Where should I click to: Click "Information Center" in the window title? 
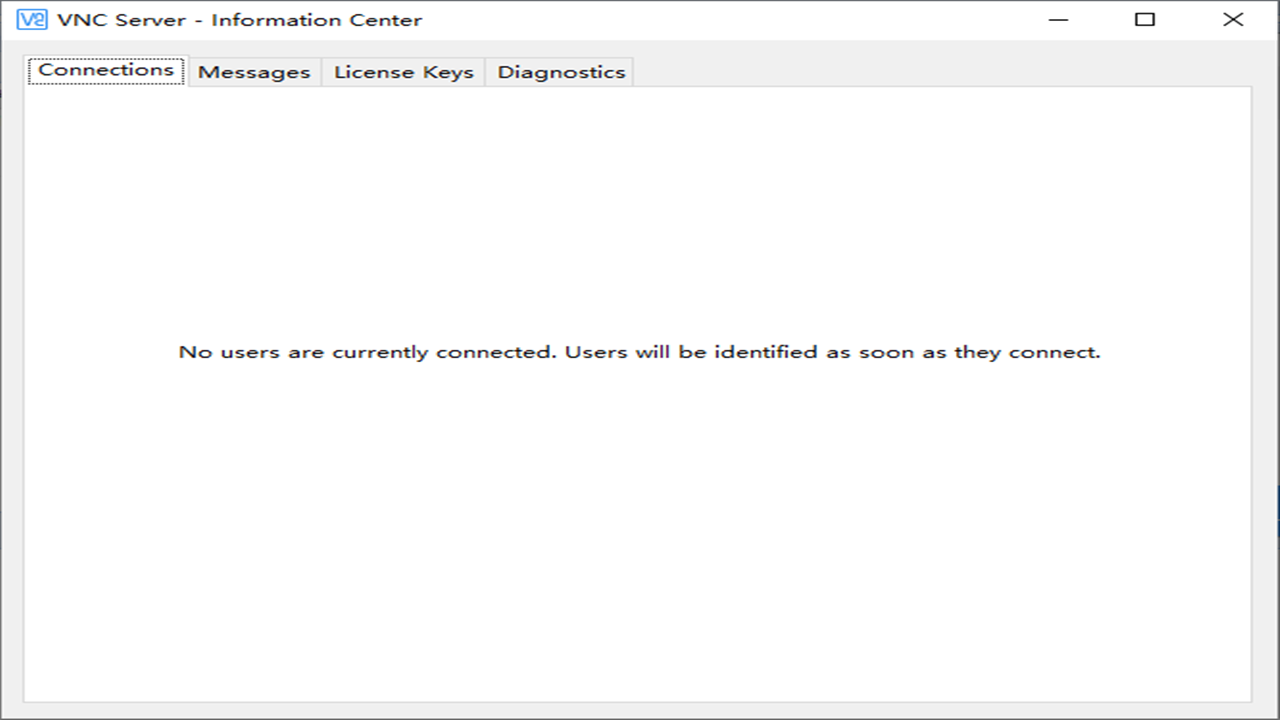coord(316,20)
